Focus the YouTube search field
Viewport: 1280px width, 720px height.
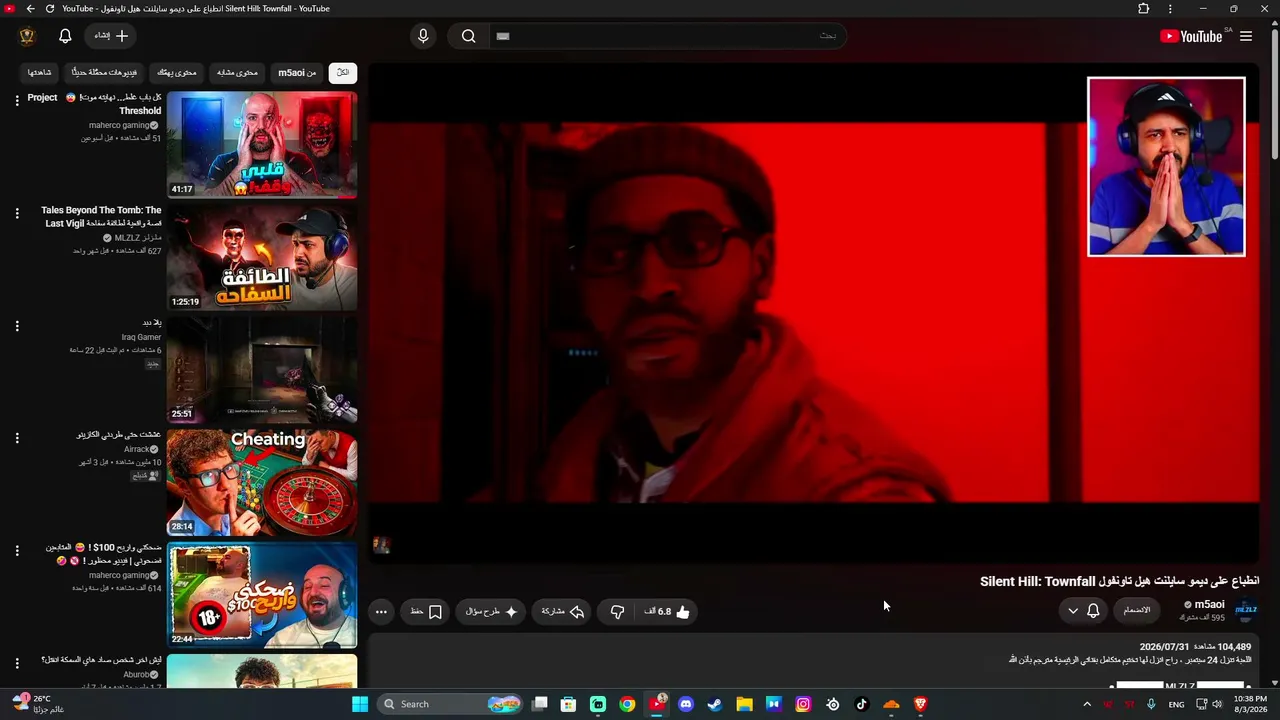pos(666,36)
